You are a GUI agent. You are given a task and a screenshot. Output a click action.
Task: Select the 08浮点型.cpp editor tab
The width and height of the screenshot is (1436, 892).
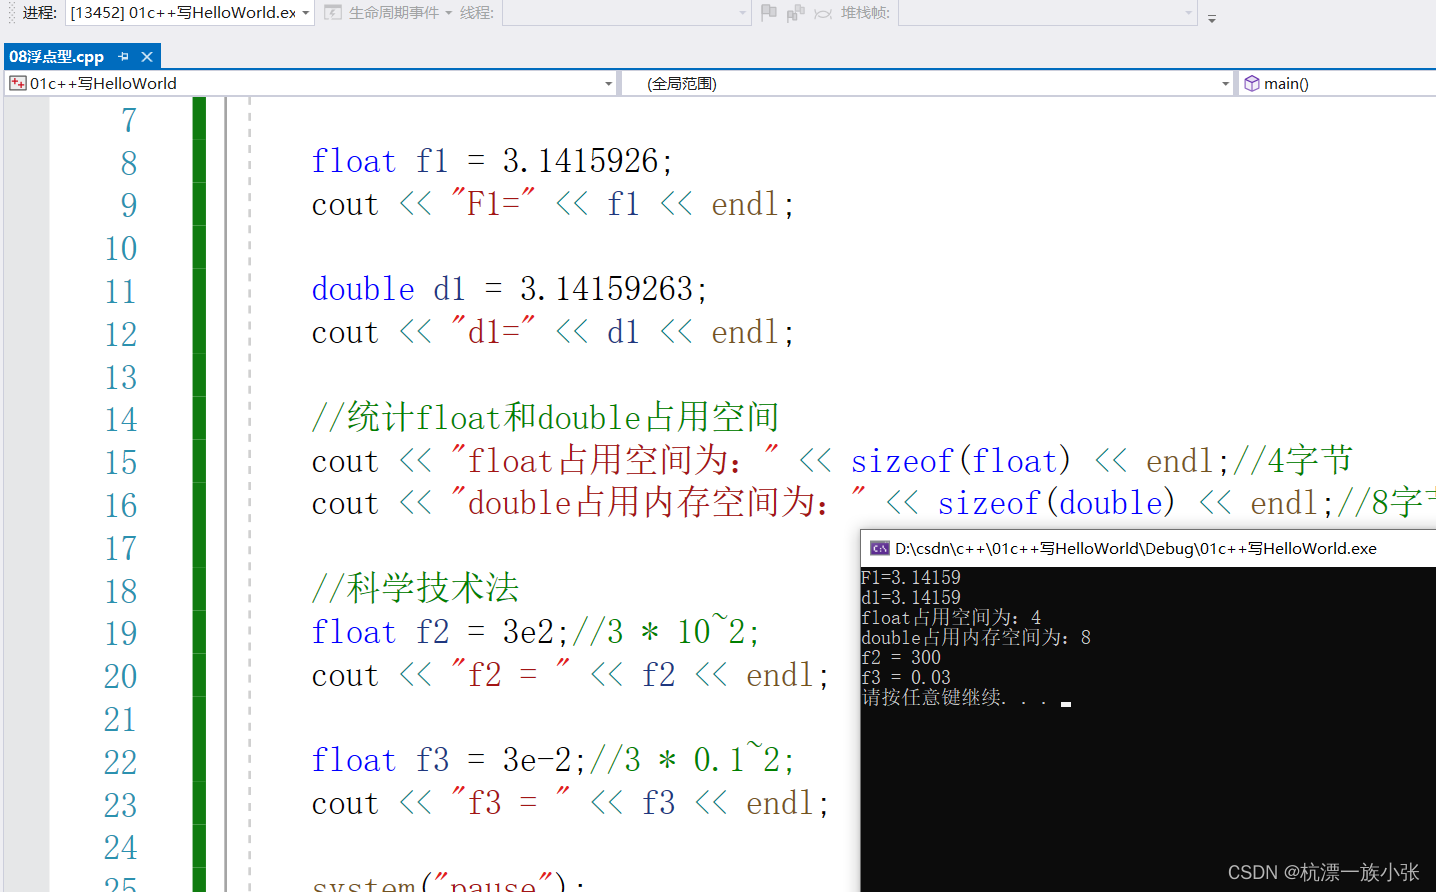coord(57,57)
